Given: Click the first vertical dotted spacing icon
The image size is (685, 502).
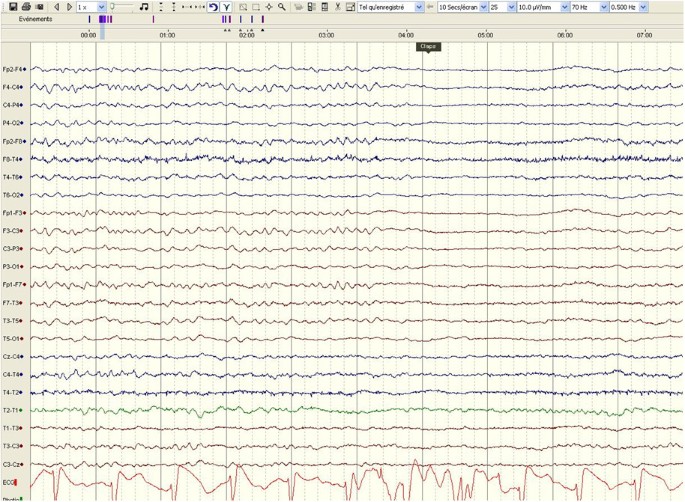Looking at the screenshot, I should click(x=161, y=7).
